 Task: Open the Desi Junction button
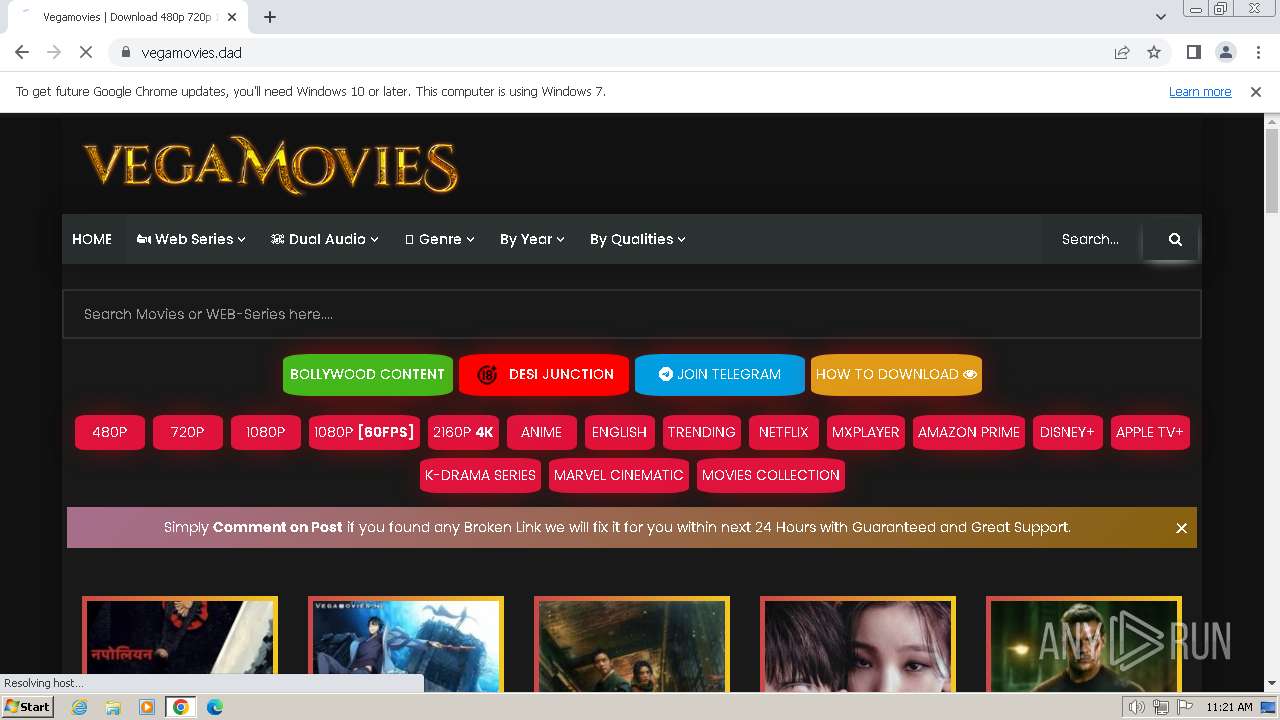(x=544, y=374)
